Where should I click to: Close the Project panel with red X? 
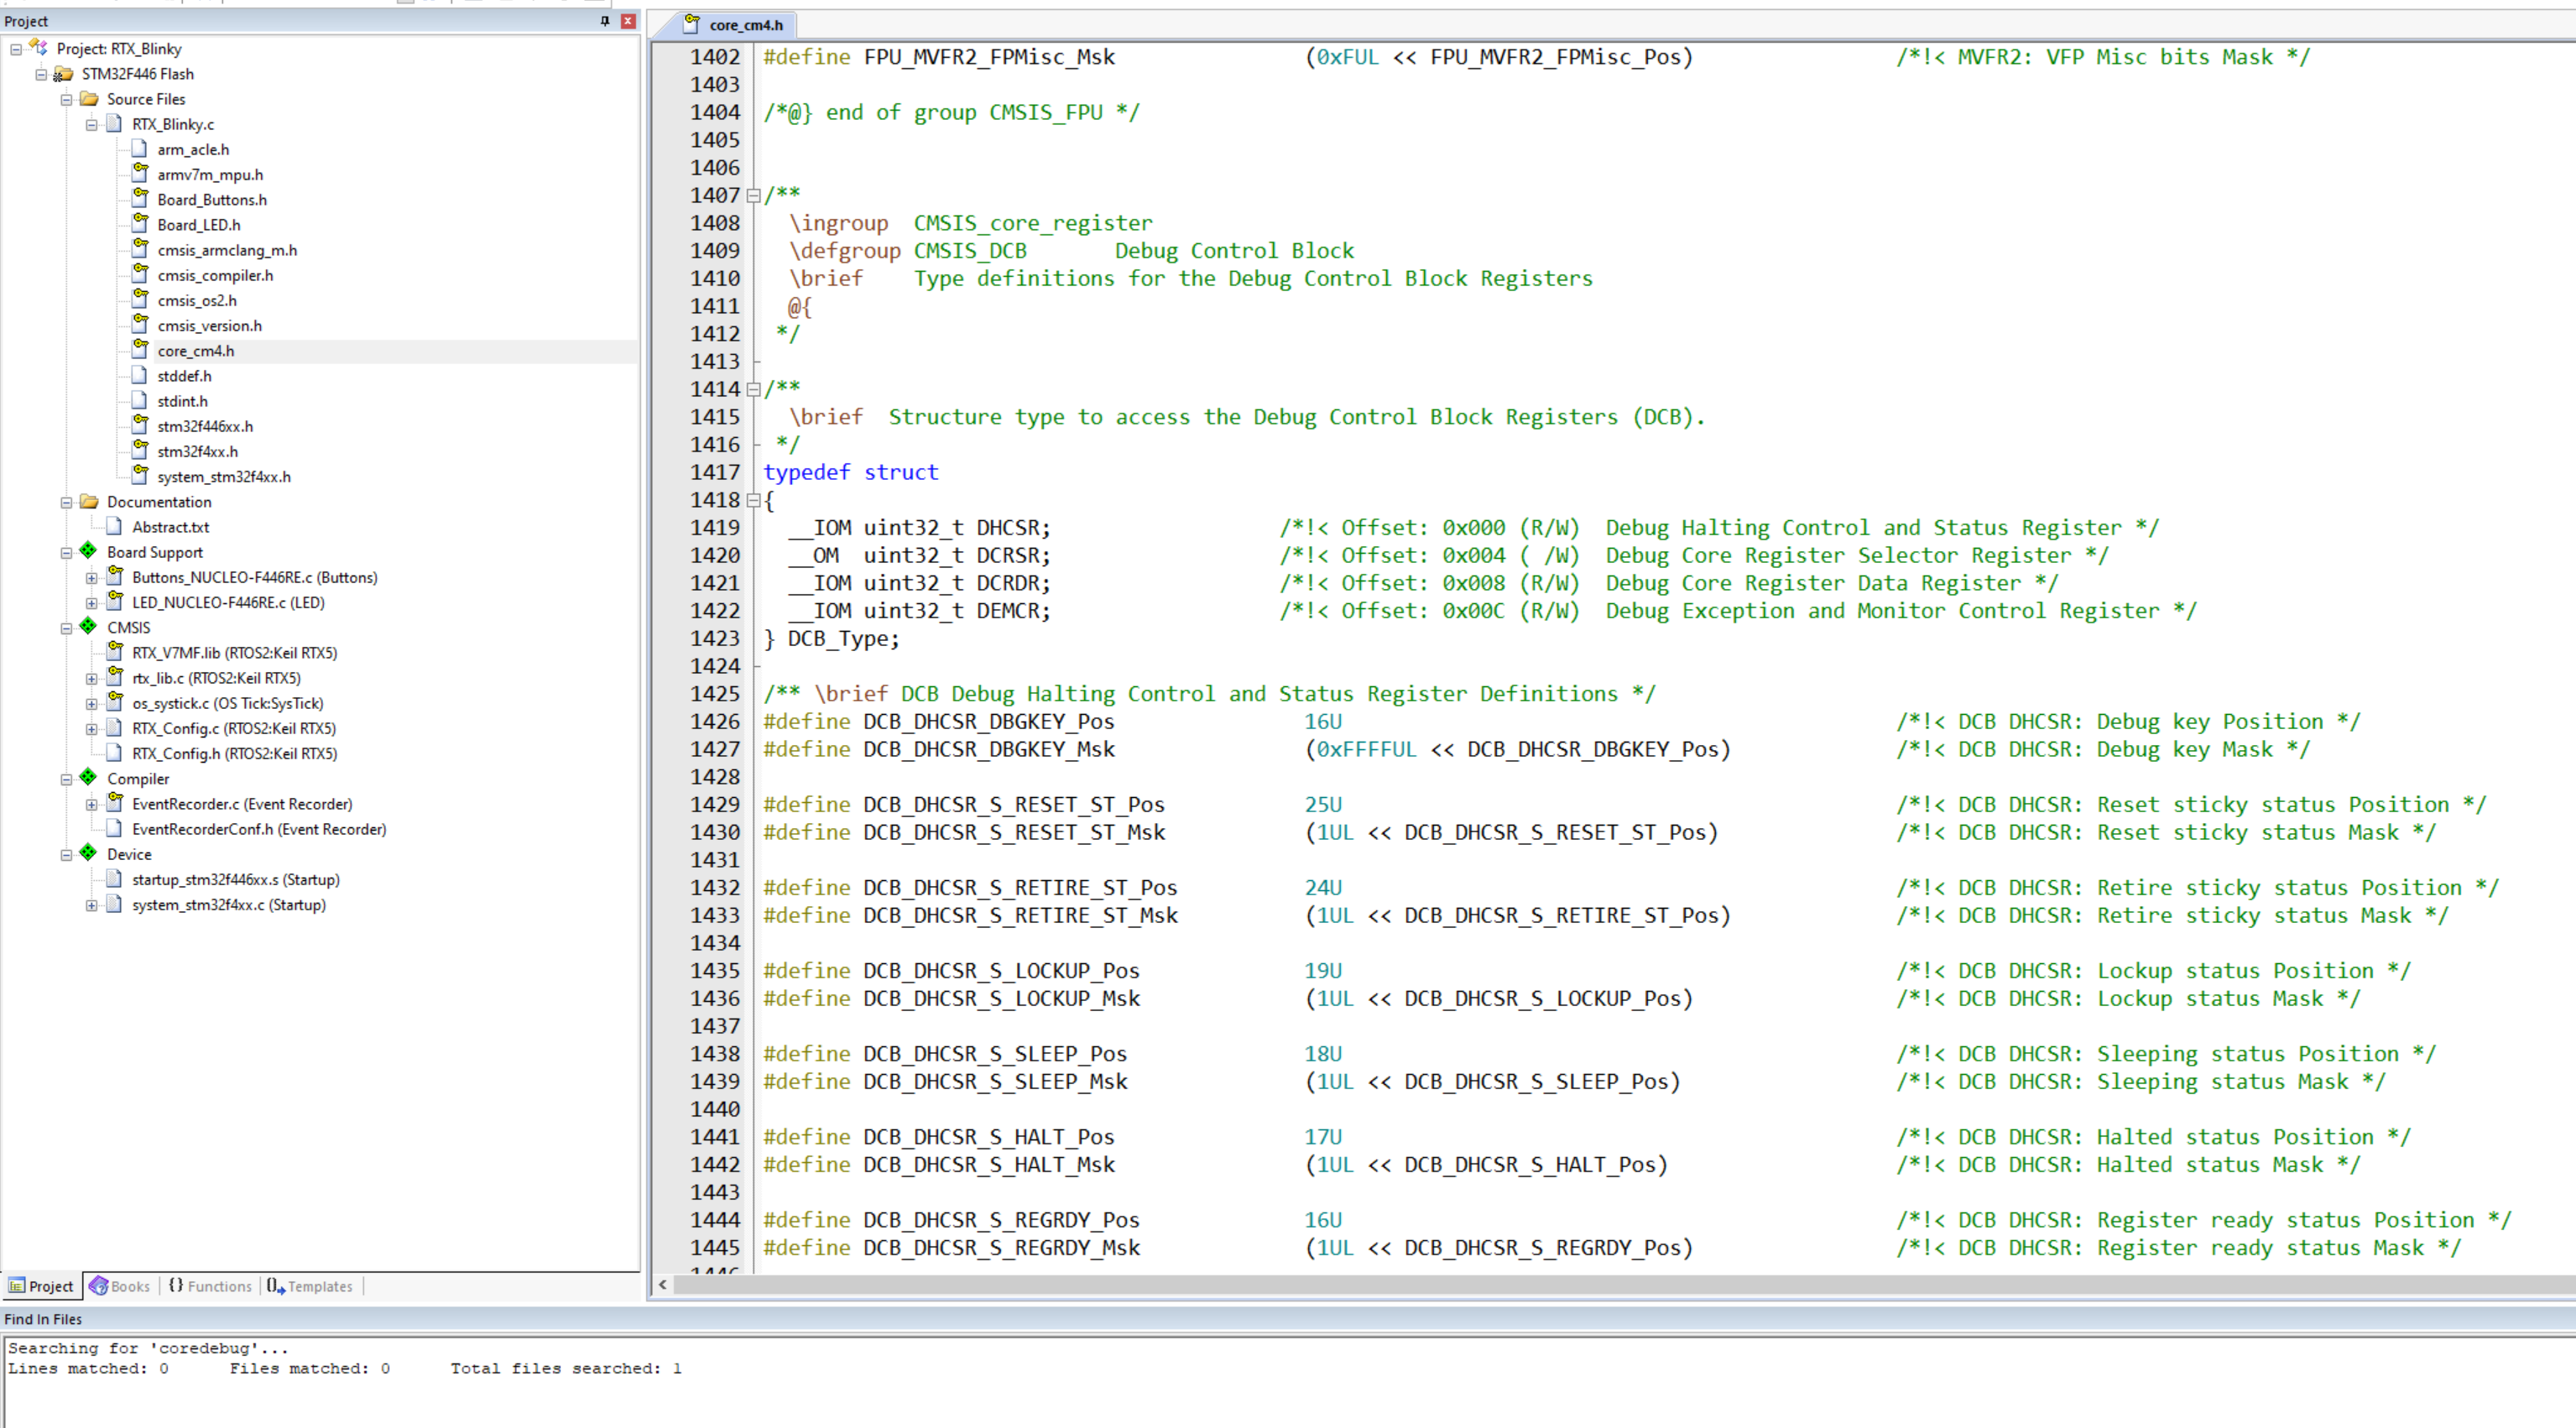coord(628,21)
